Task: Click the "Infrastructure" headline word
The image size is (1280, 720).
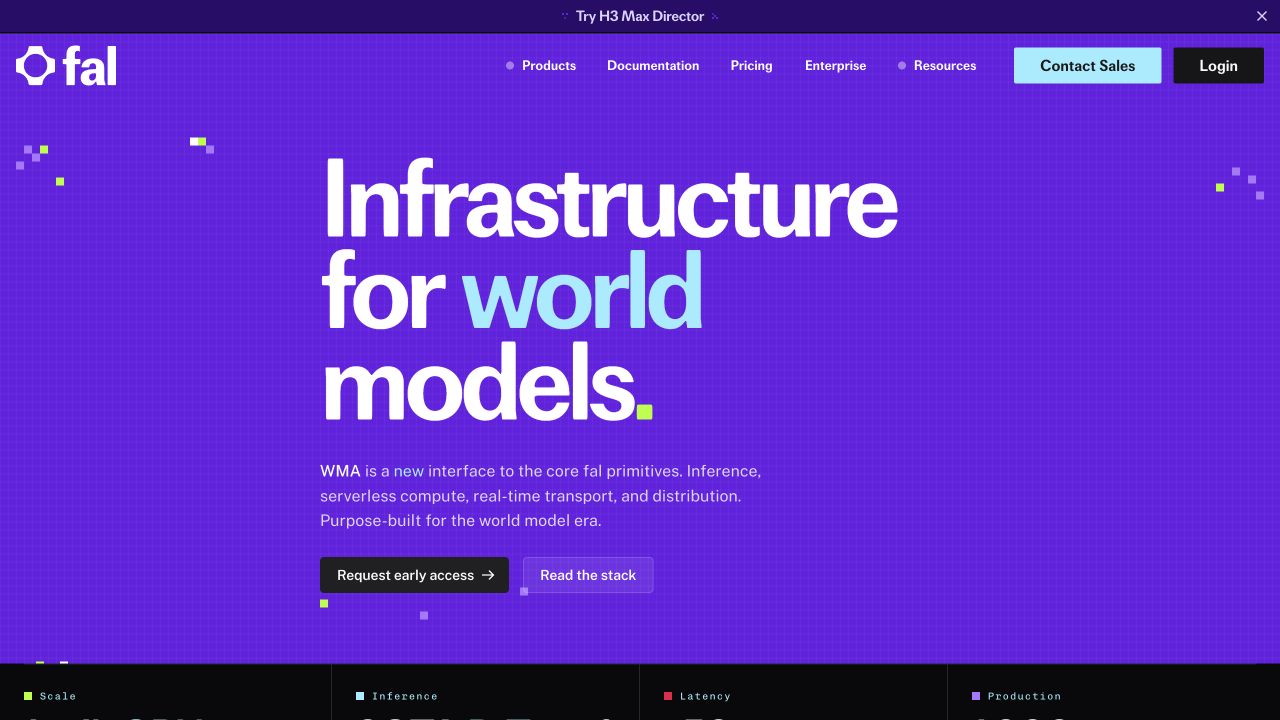Action: pyautogui.click(x=610, y=197)
